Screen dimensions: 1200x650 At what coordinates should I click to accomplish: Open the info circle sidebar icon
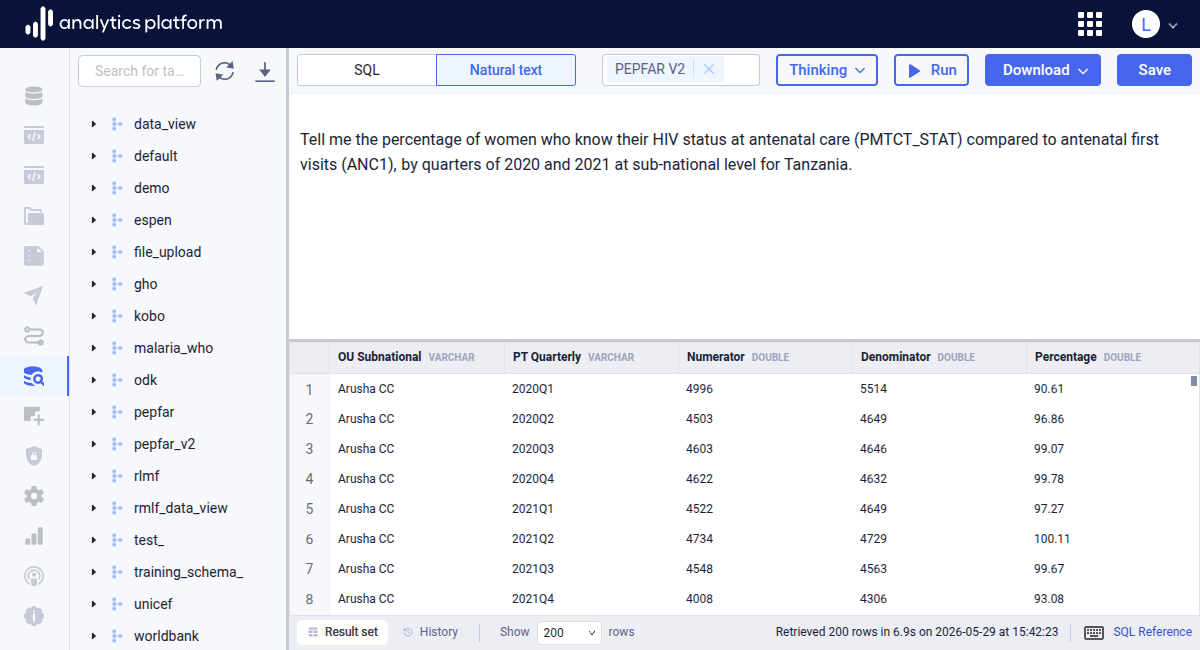pos(34,616)
